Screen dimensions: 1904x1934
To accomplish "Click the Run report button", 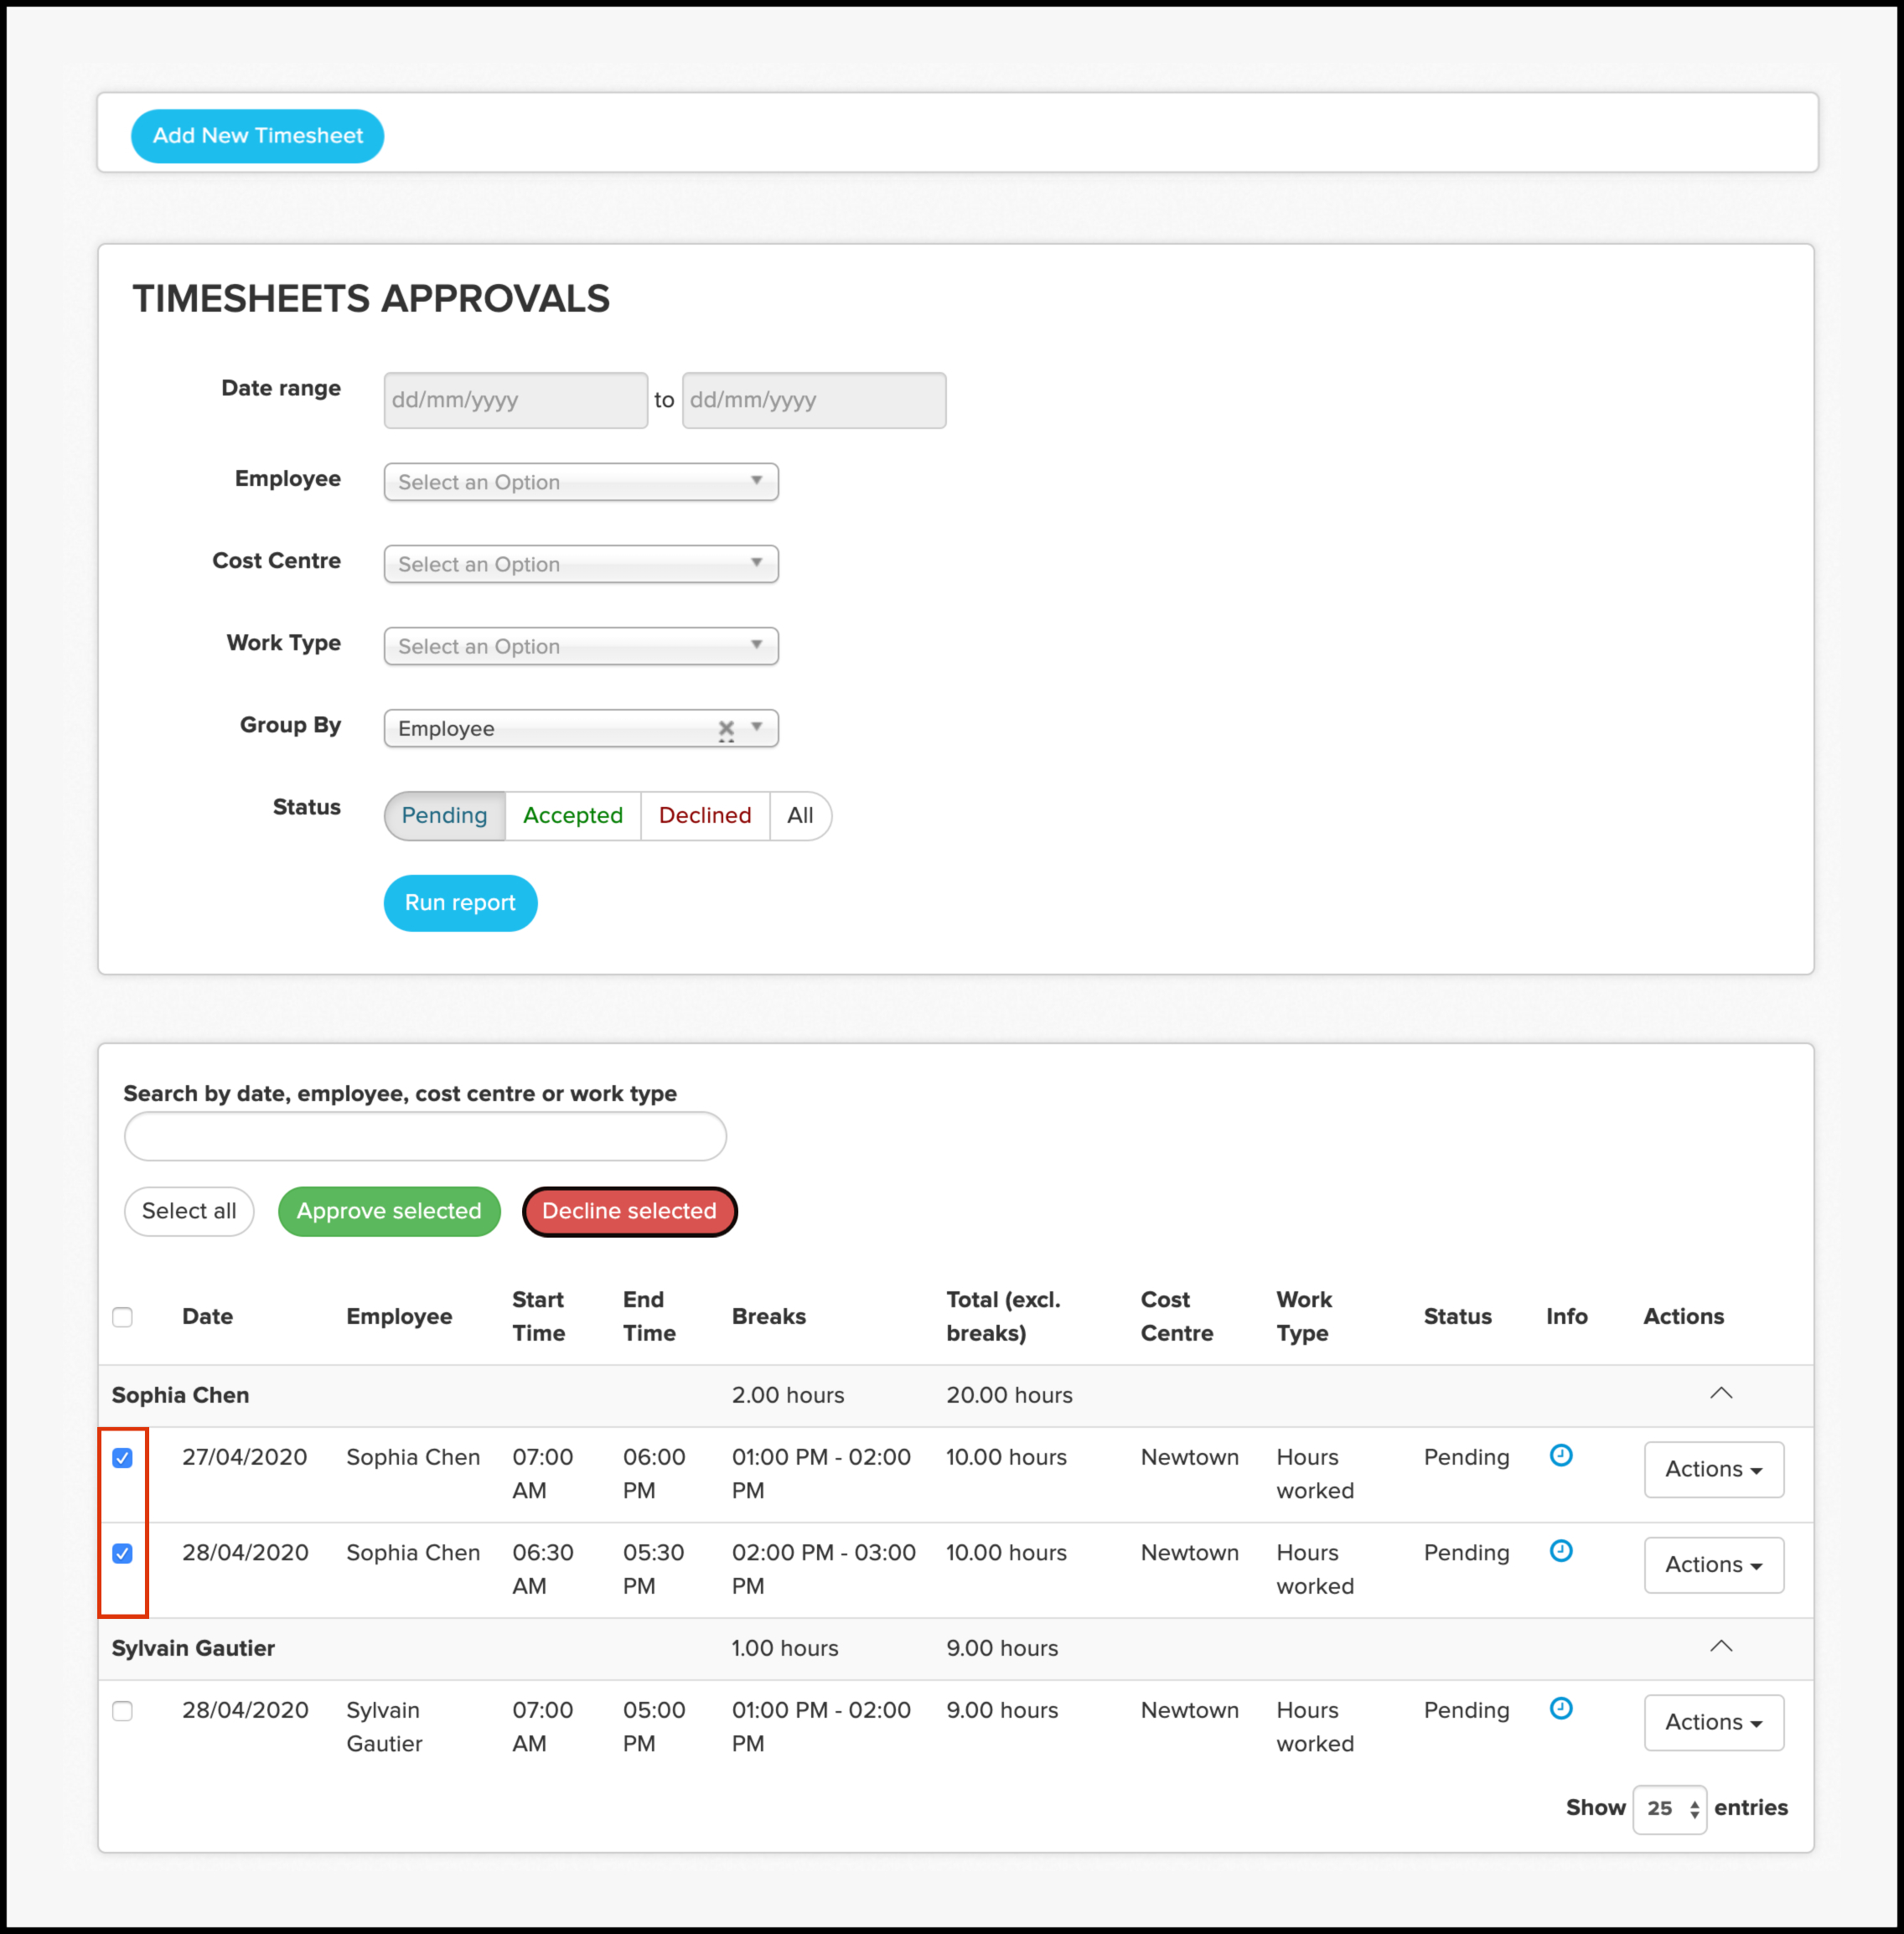I will [460, 903].
